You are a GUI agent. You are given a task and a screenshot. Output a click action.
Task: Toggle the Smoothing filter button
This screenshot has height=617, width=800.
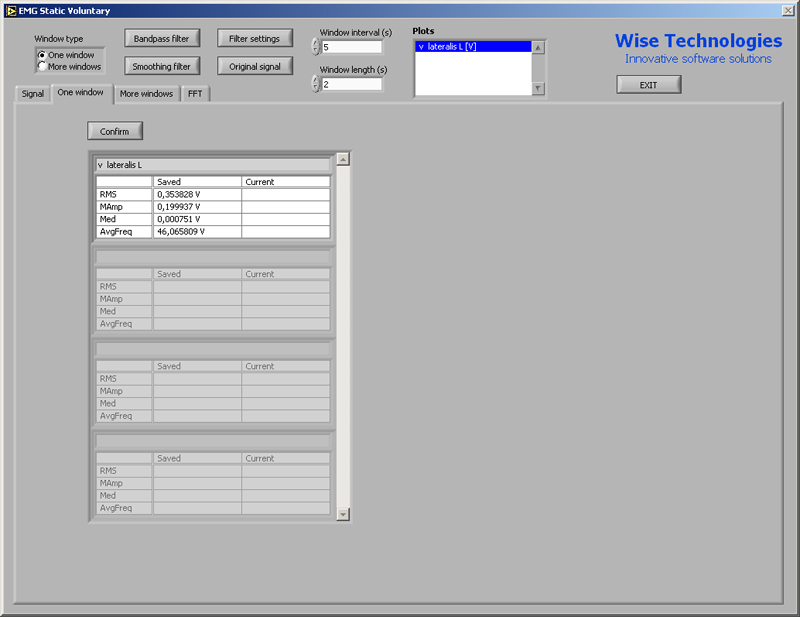(x=162, y=66)
